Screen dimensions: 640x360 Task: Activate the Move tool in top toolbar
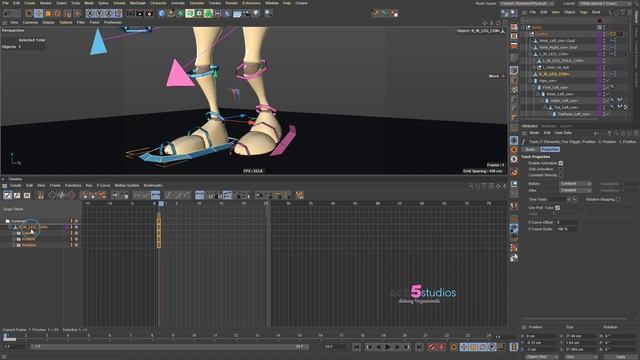[38, 13]
